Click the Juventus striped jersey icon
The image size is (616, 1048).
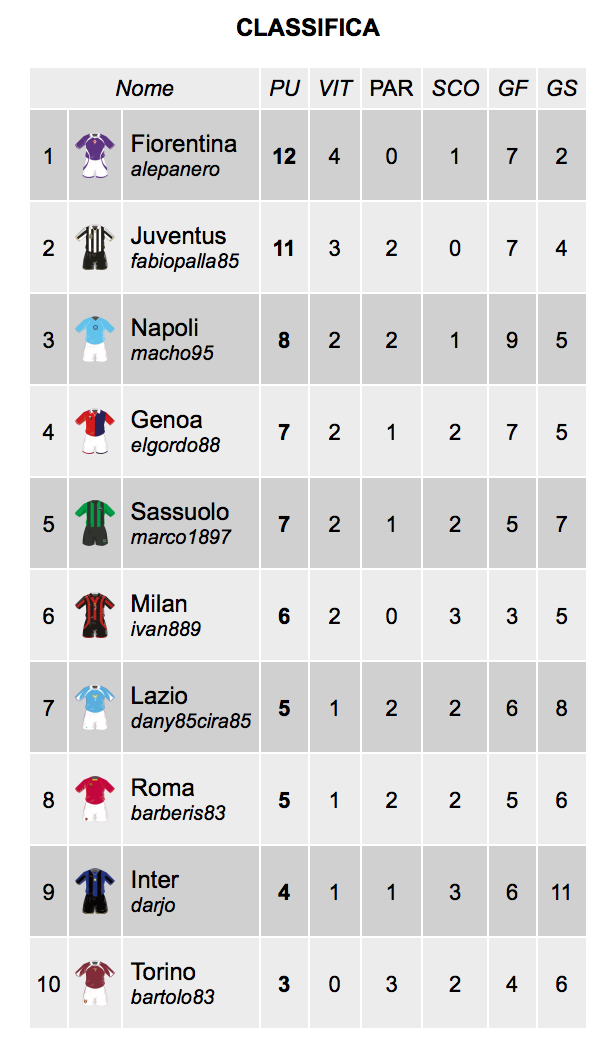coord(94,248)
